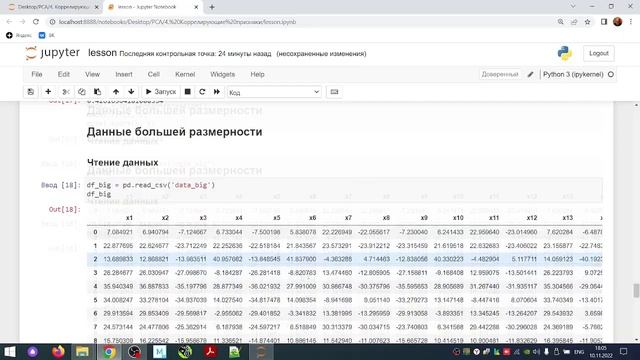The height and width of the screenshot is (360, 640).
Task: Insert a cell below with the plus icon
Action: point(48,92)
